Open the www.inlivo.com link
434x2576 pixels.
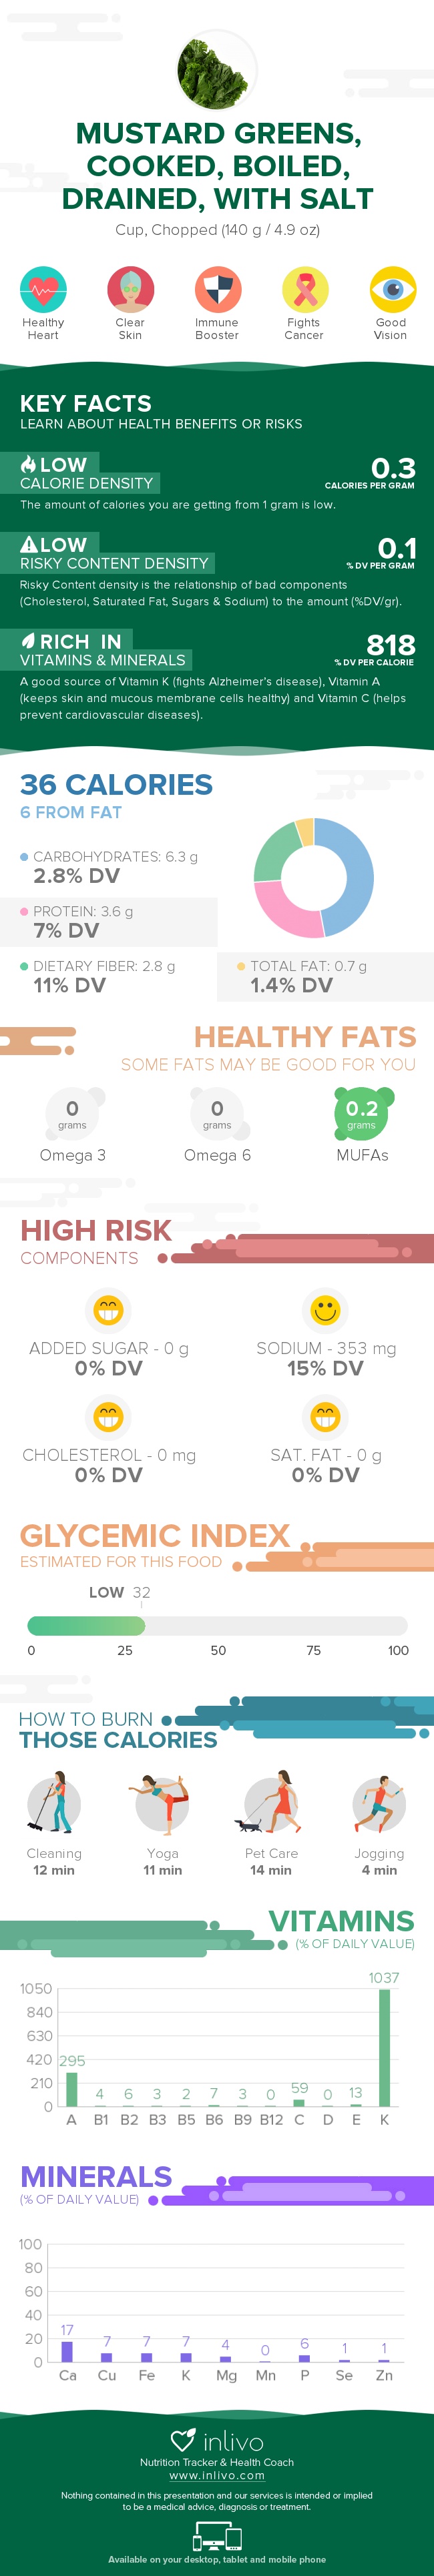(217, 2475)
